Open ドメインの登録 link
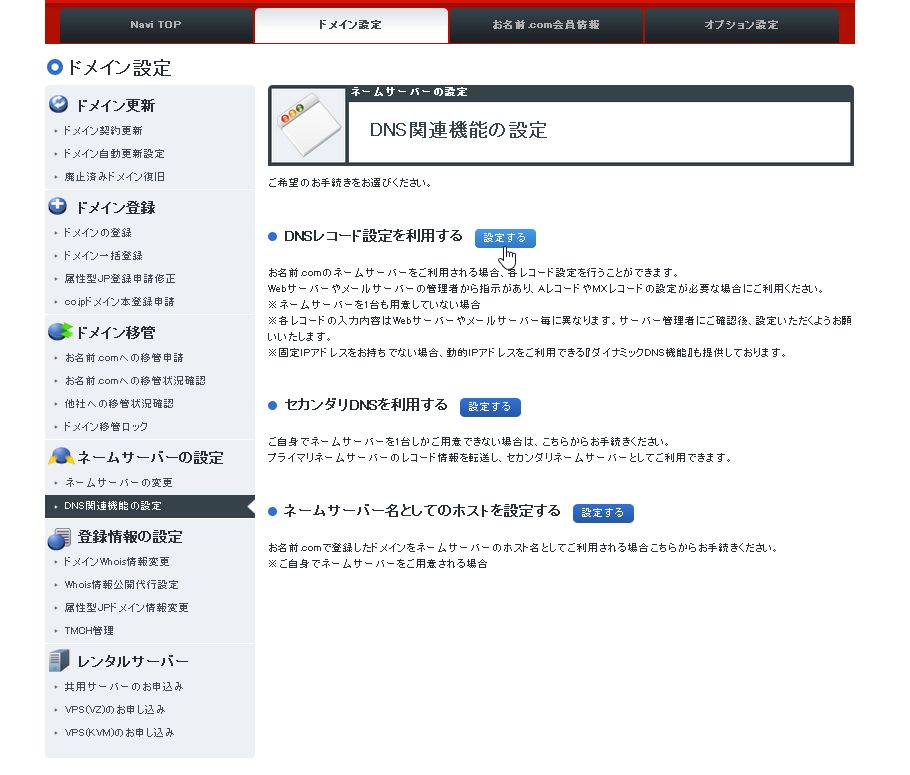 97,233
